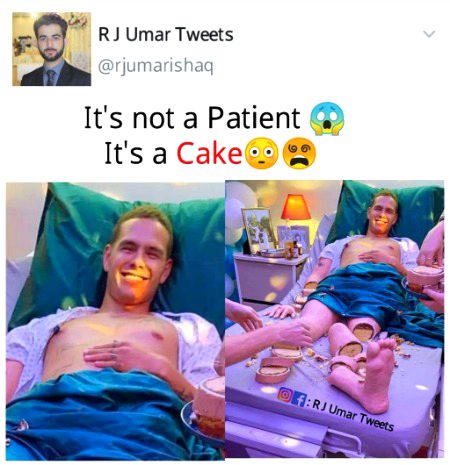The width and height of the screenshot is (450, 465).
Task: Open the left close-up photo
Action: [115, 321]
